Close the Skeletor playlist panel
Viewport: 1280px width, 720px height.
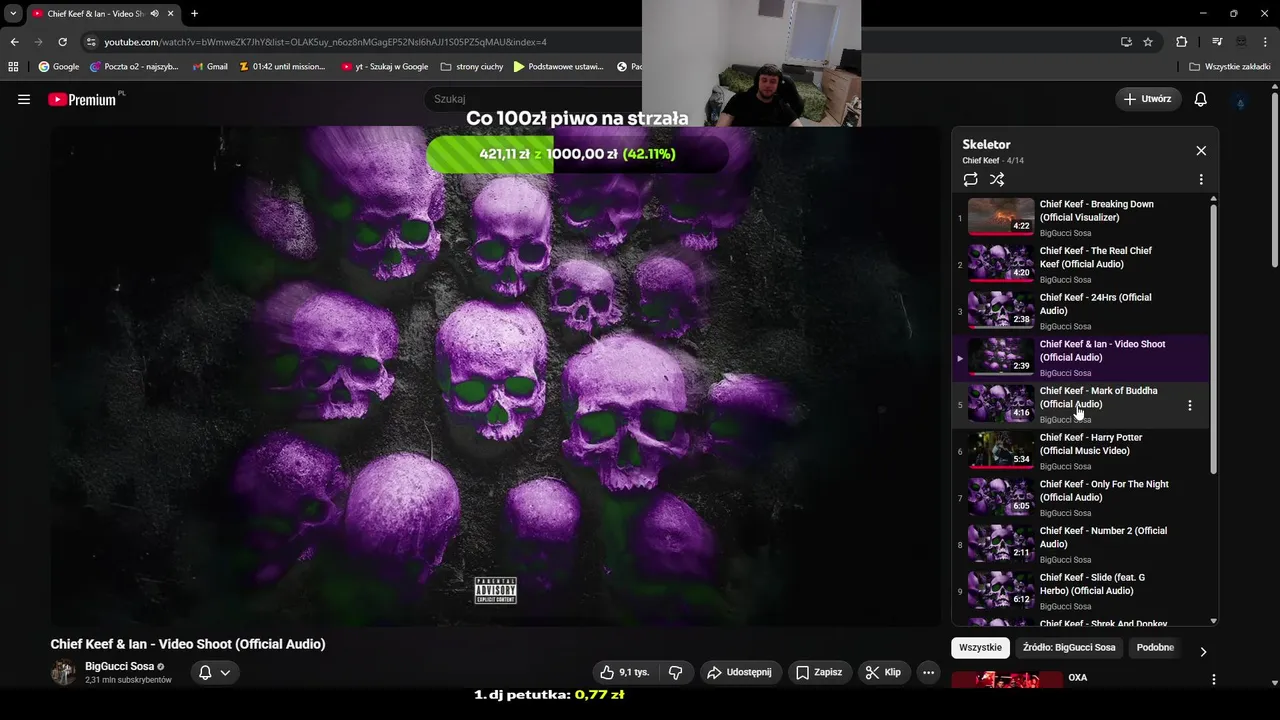click(1201, 151)
